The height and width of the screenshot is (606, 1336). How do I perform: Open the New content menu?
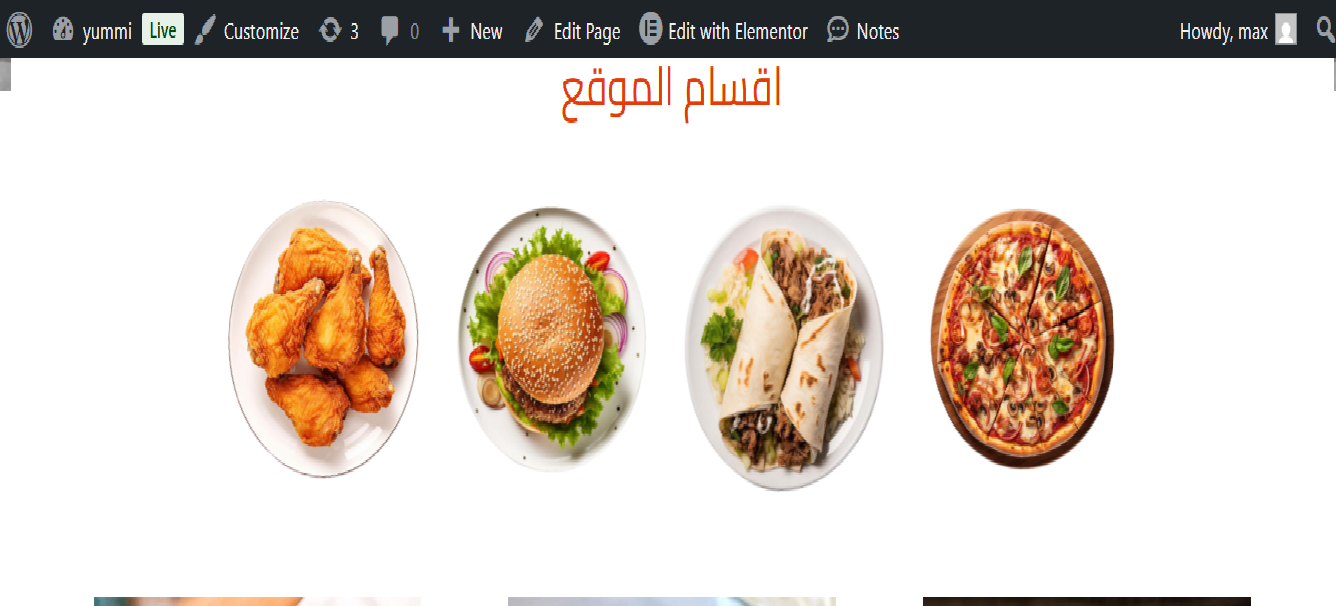coord(472,31)
